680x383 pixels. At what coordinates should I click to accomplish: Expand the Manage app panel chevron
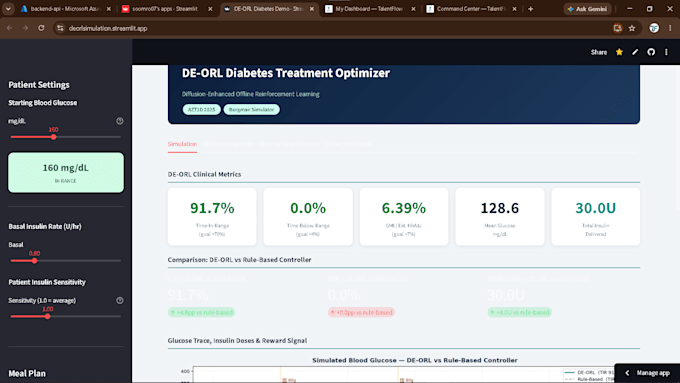point(627,373)
